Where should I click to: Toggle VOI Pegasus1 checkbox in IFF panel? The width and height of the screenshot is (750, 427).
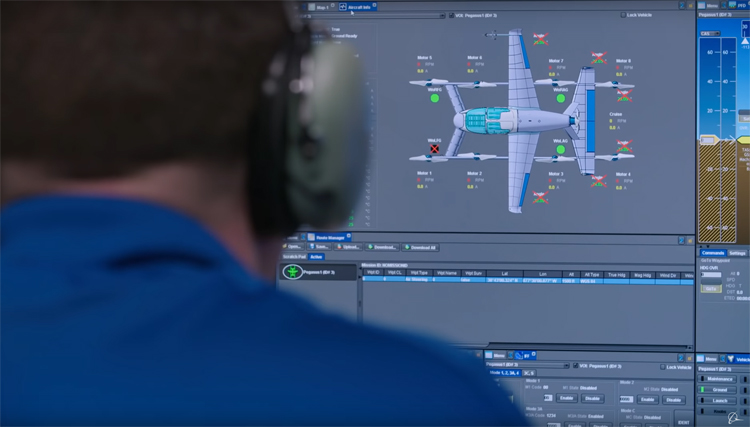pyautogui.click(x=575, y=365)
